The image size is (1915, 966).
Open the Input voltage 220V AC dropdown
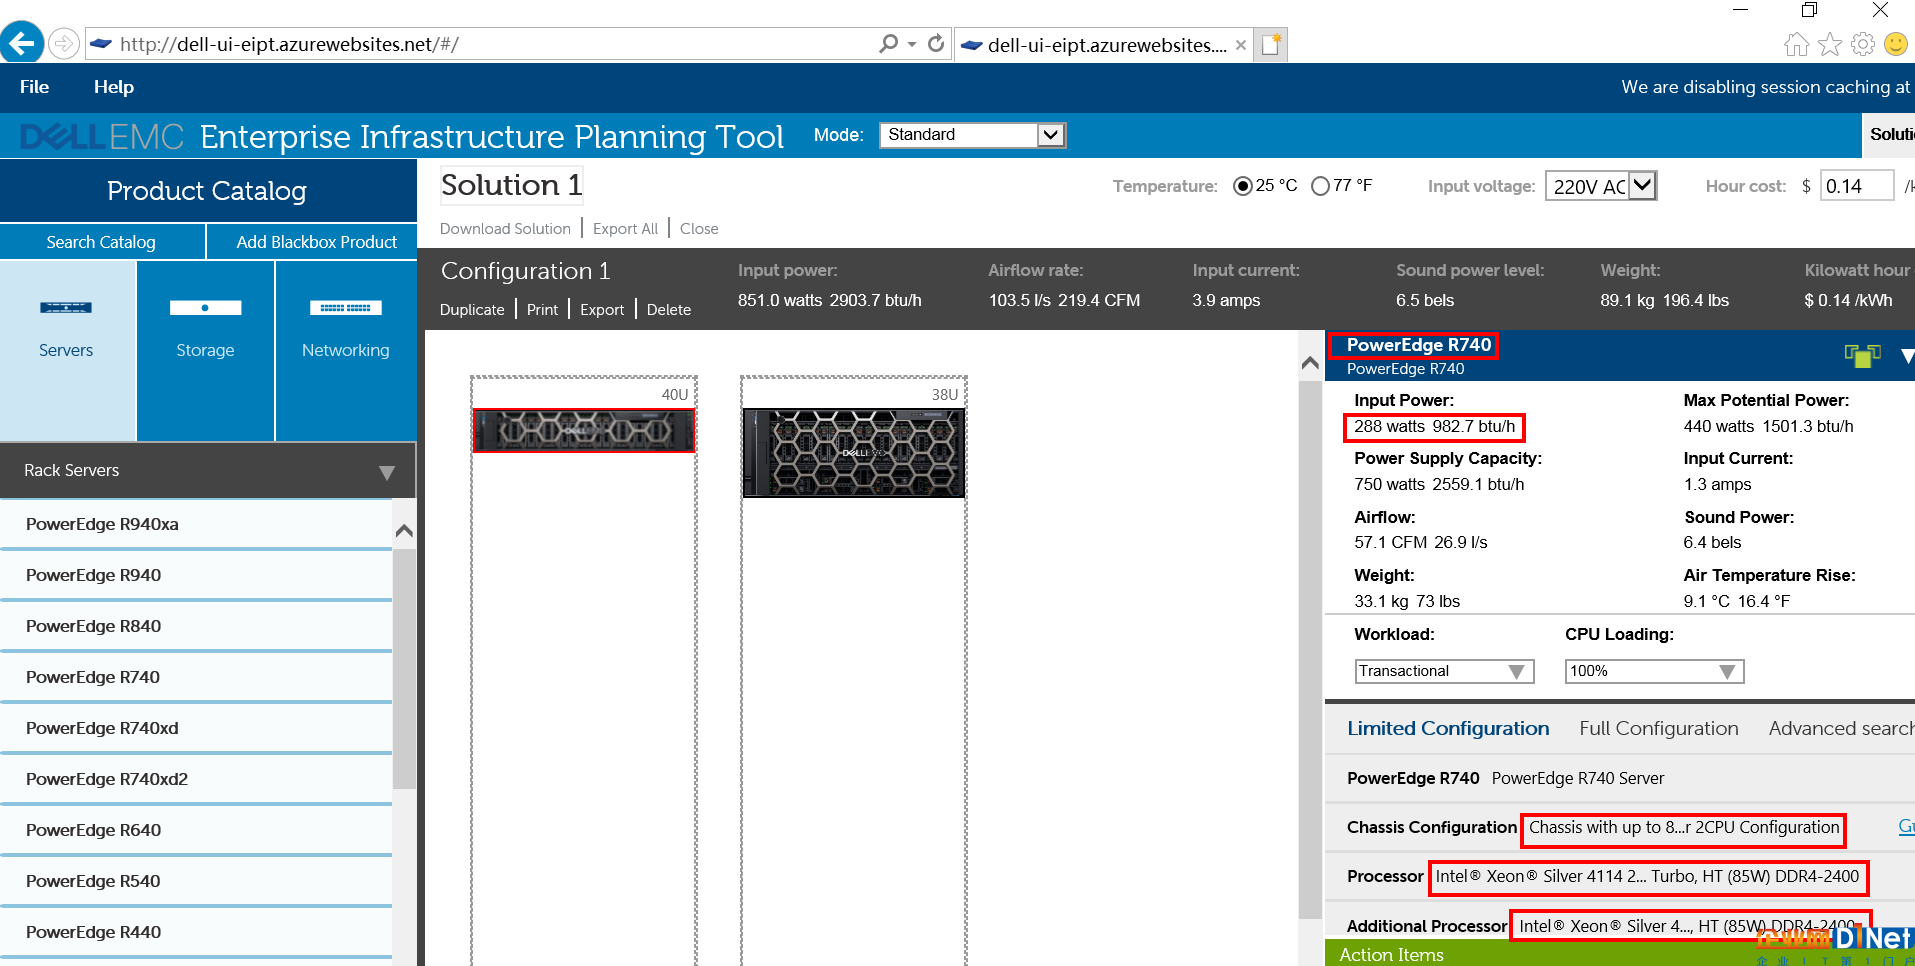pos(1601,186)
